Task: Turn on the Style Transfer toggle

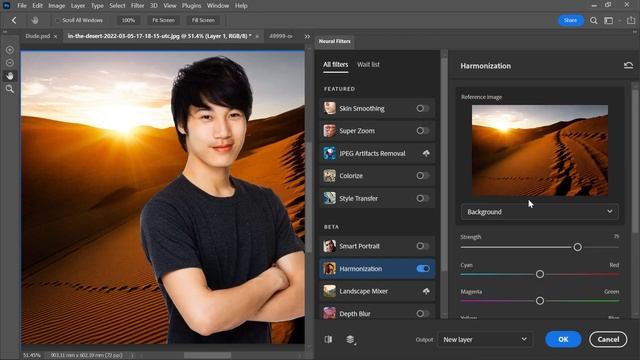Action: click(423, 198)
